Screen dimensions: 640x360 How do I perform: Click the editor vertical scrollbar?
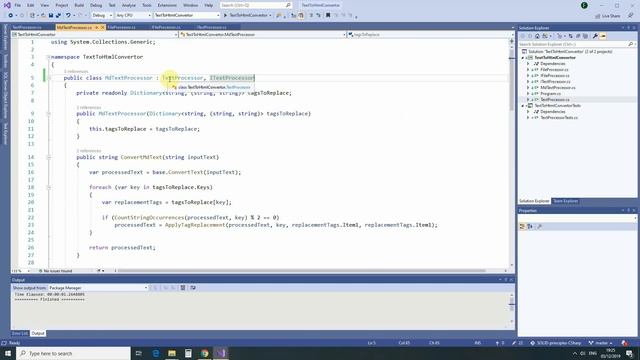click(511, 154)
